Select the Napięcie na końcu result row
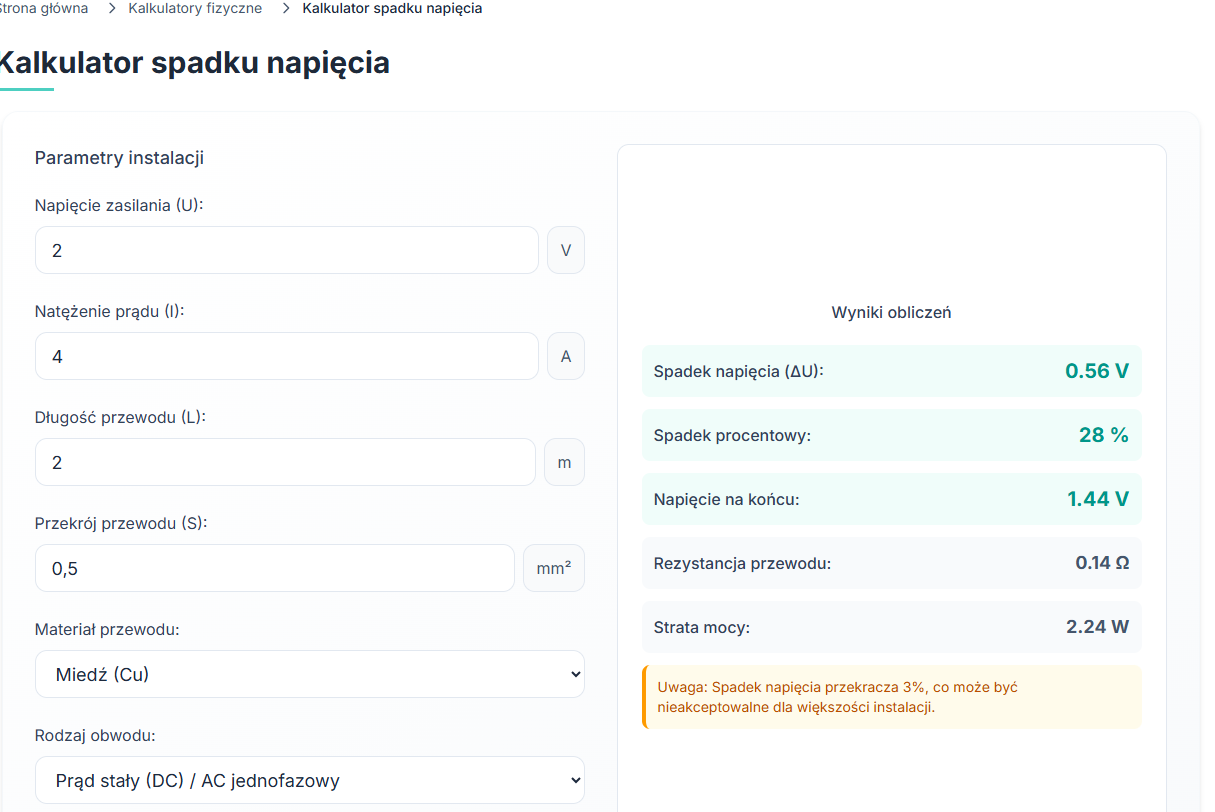 [x=891, y=499]
